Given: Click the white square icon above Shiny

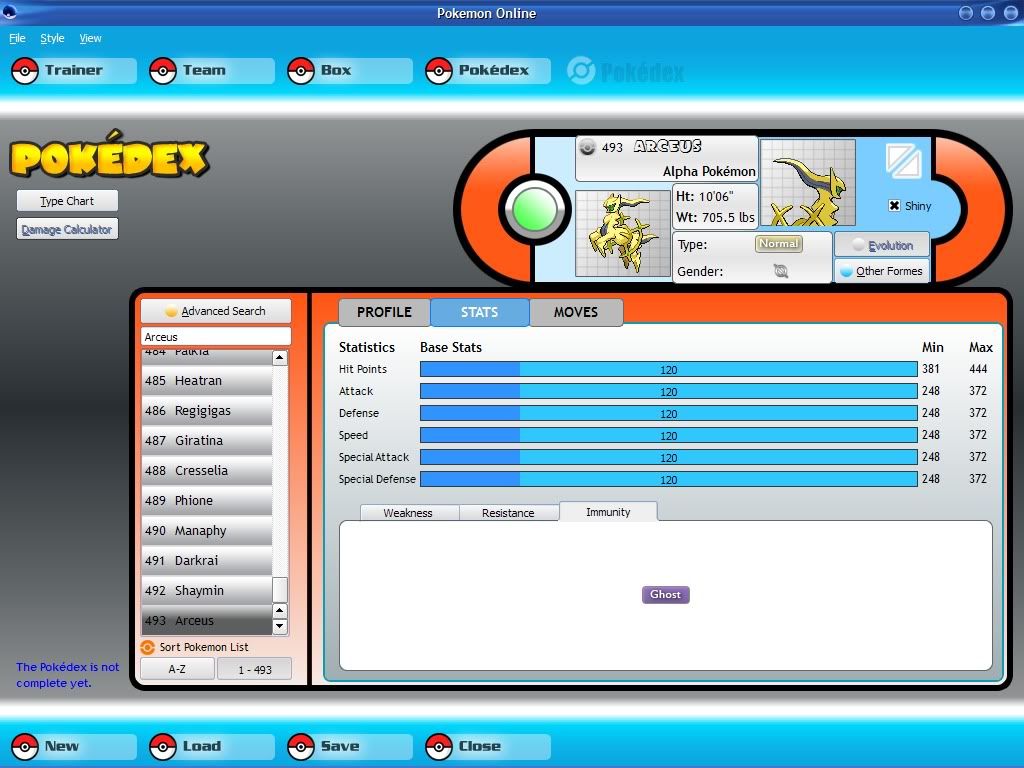Looking at the screenshot, I should [x=904, y=161].
